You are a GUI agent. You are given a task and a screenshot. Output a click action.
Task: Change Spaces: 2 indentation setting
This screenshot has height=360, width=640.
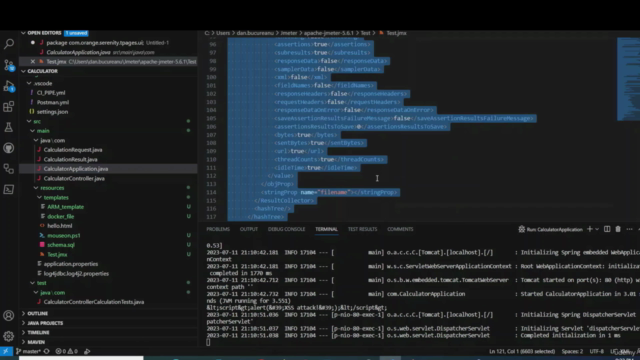point(572,351)
